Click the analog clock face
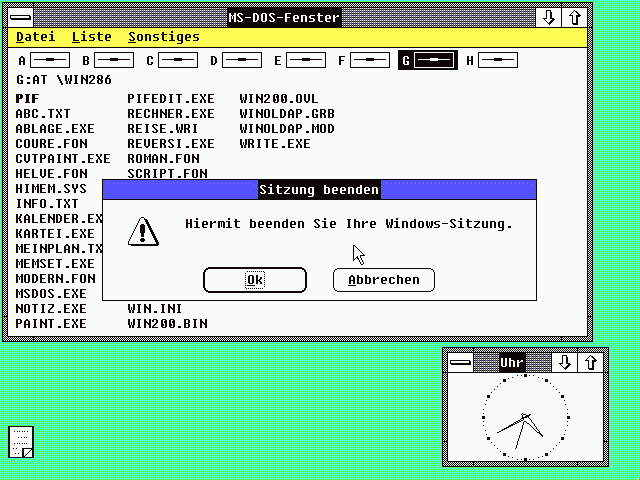This screenshot has width=640, height=480. coord(525,419)
